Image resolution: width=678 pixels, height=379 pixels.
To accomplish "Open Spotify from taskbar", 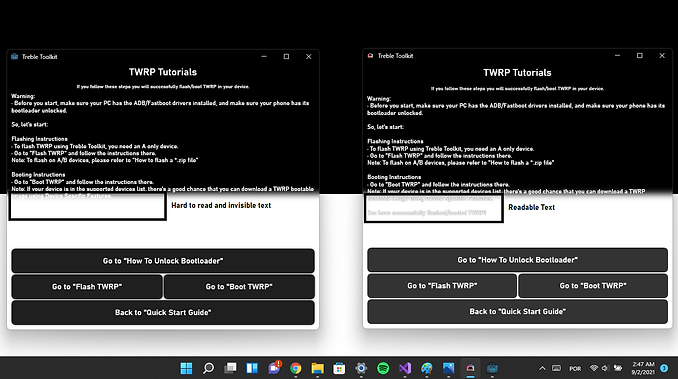I will click(x=383, y=368).
